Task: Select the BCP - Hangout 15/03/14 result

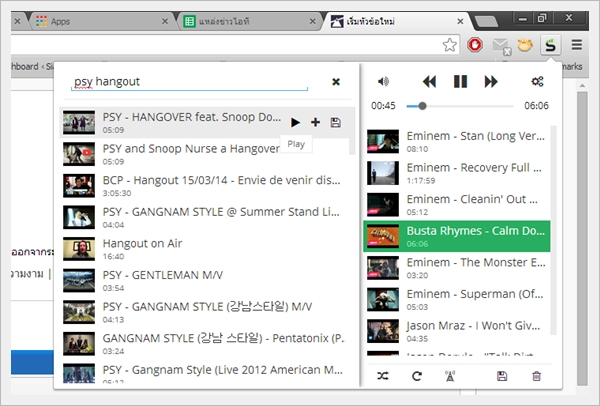Action: click(205, 186)
